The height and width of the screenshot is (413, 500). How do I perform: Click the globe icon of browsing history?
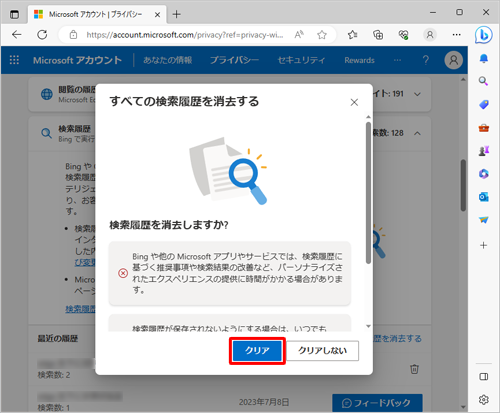click(47, 94)
